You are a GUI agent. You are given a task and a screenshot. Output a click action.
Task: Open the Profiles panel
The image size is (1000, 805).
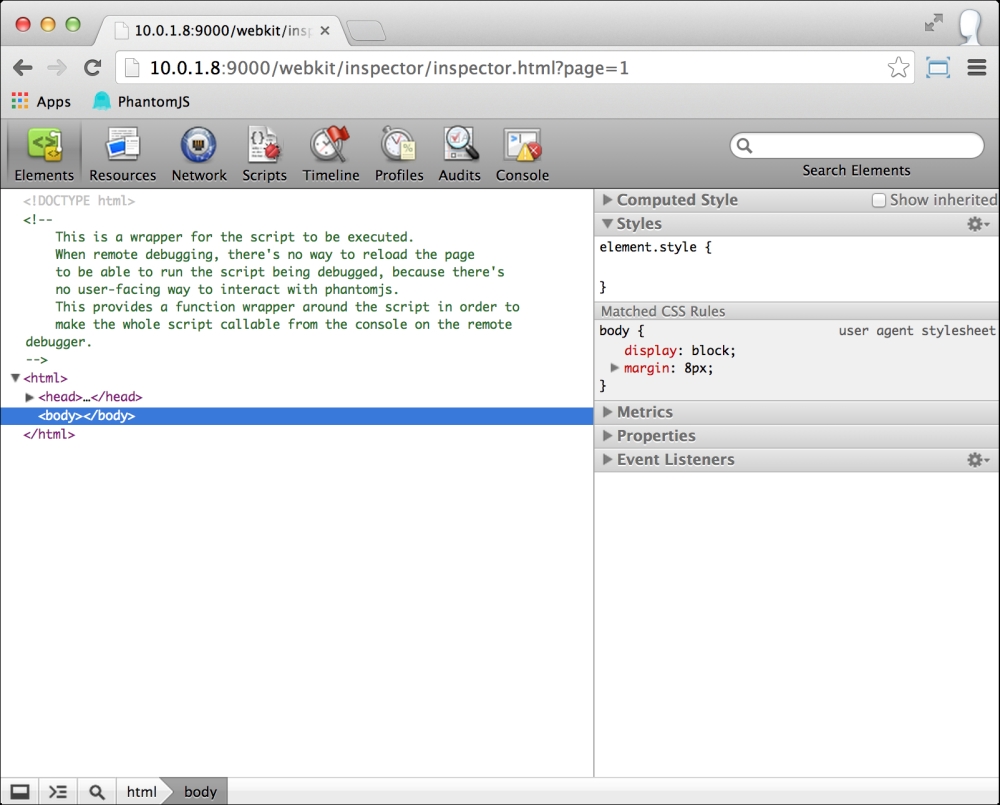(x=399, y=155)
